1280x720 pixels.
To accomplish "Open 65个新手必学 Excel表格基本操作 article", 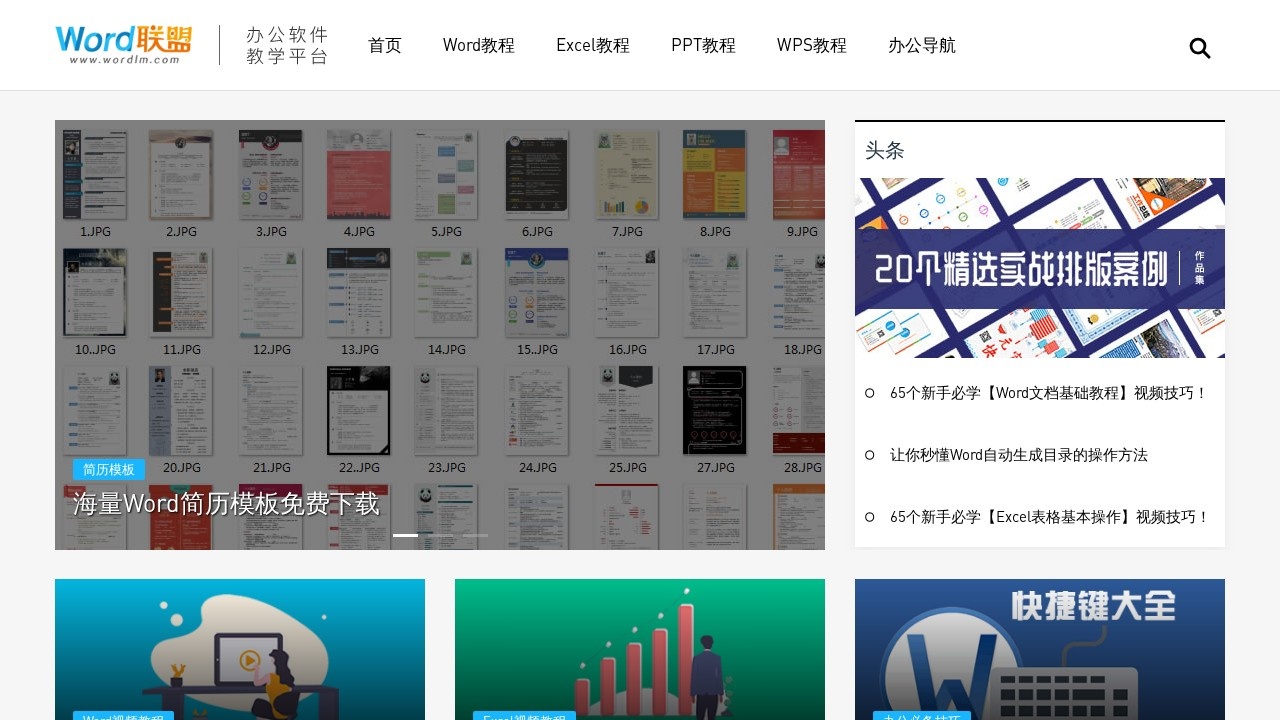I will (1049, 517).
